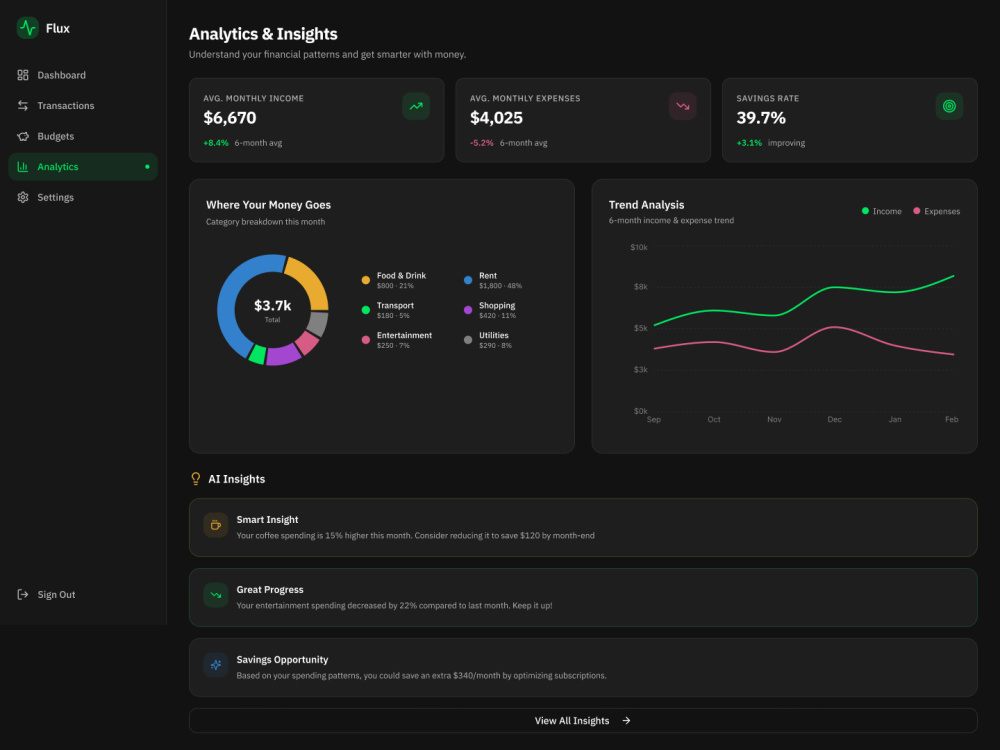Toggle the Income legend in Trend Analysis
This screenshot has width=1000, height=750.
(881, 211)
